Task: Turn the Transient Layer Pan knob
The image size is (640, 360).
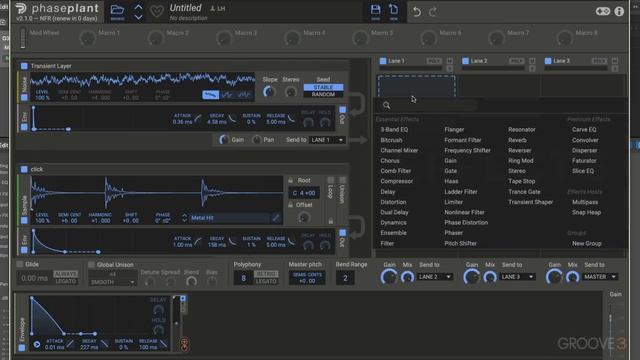Action: (256, 140)
